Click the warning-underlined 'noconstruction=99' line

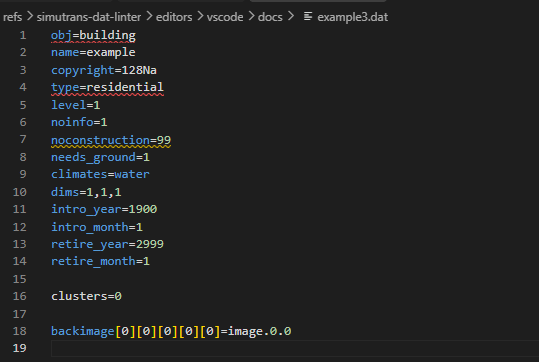point(111,140)
